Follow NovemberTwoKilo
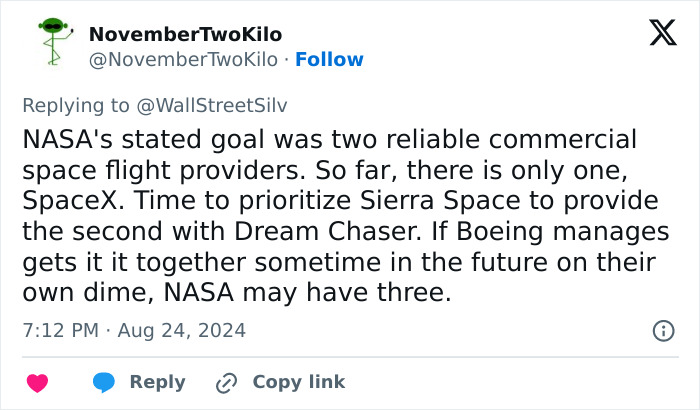This screenshot has width=700, height=410. click(329, 59)
